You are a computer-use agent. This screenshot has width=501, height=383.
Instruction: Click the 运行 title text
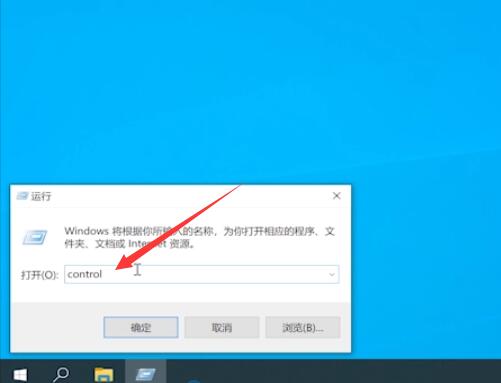41,196
